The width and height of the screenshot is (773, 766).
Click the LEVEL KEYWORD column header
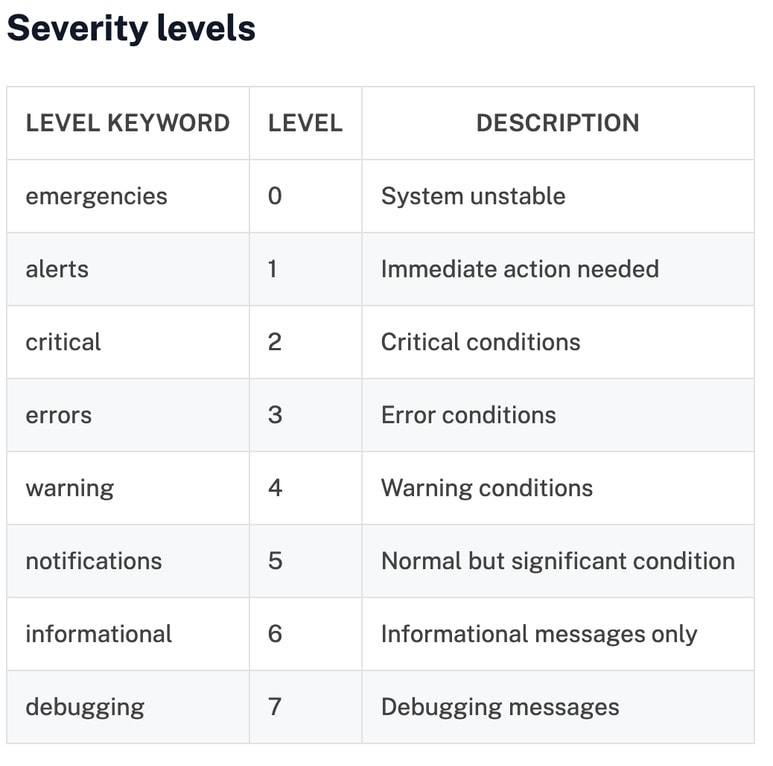(x=128, y=123)
